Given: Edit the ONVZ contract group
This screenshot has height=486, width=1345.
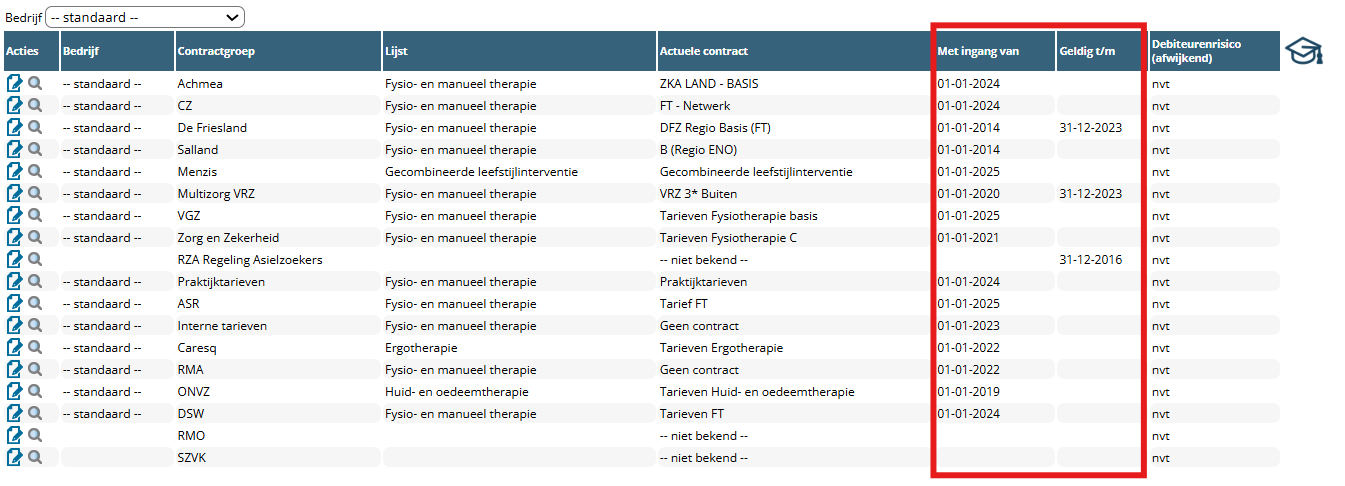Looking at the screenshot, I should point(15,391).
